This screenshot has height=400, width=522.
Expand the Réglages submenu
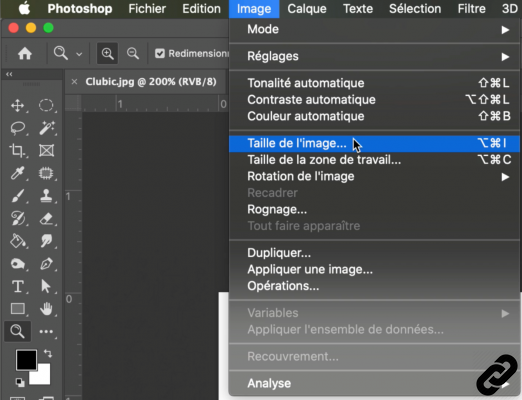tap(375, 56)
